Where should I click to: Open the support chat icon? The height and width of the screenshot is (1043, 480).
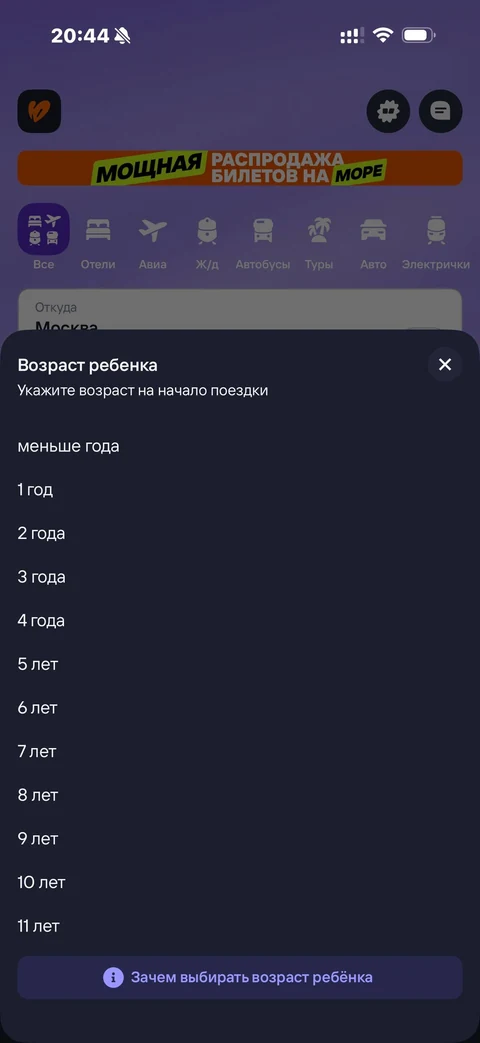coord(440,111)
